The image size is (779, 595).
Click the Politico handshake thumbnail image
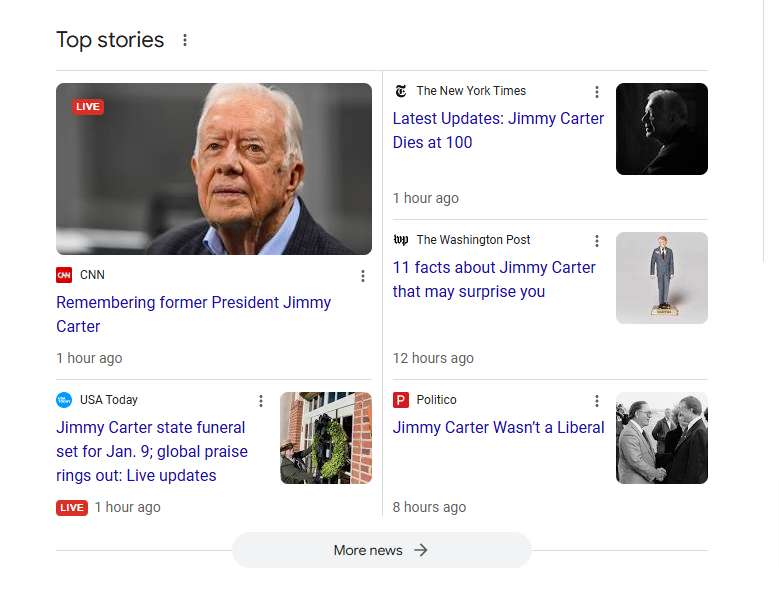click(x=661, y=437)
